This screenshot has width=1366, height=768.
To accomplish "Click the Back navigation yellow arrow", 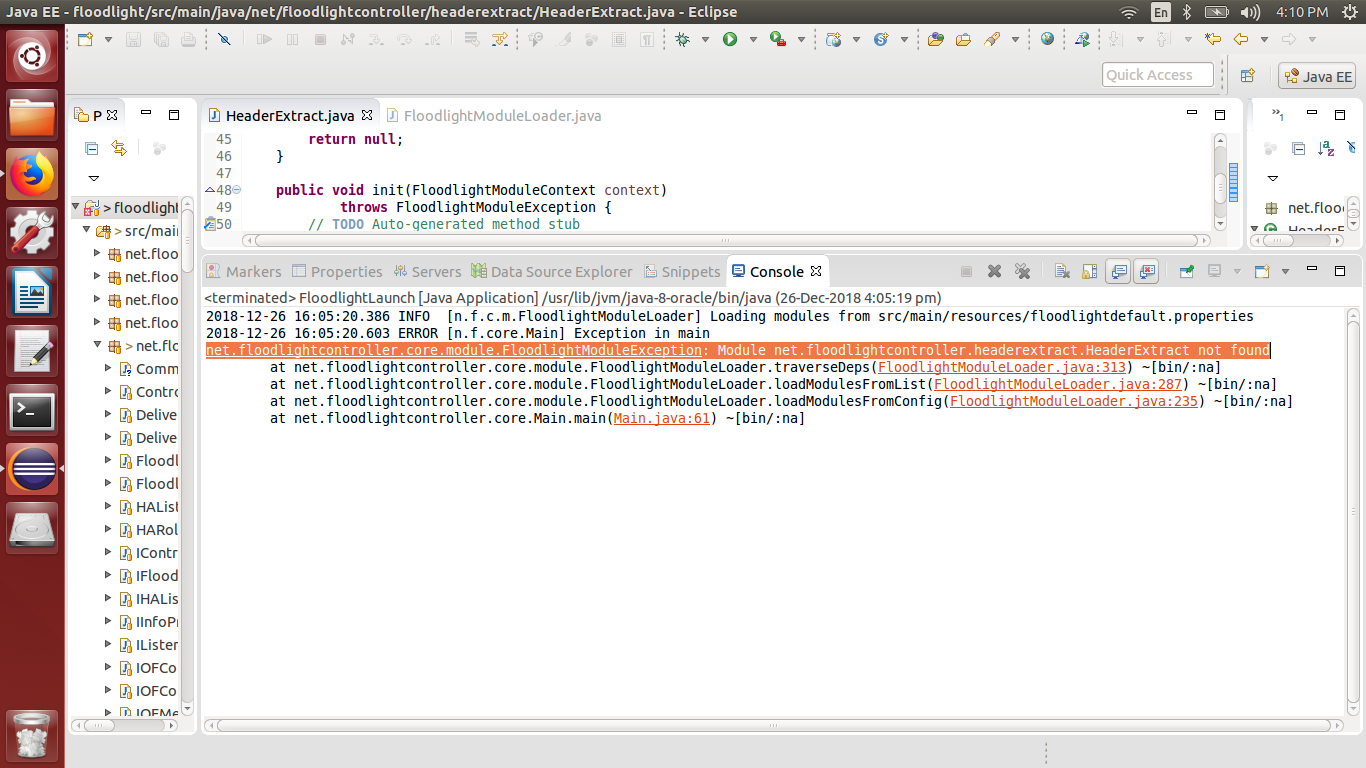I will [1241, 39].
